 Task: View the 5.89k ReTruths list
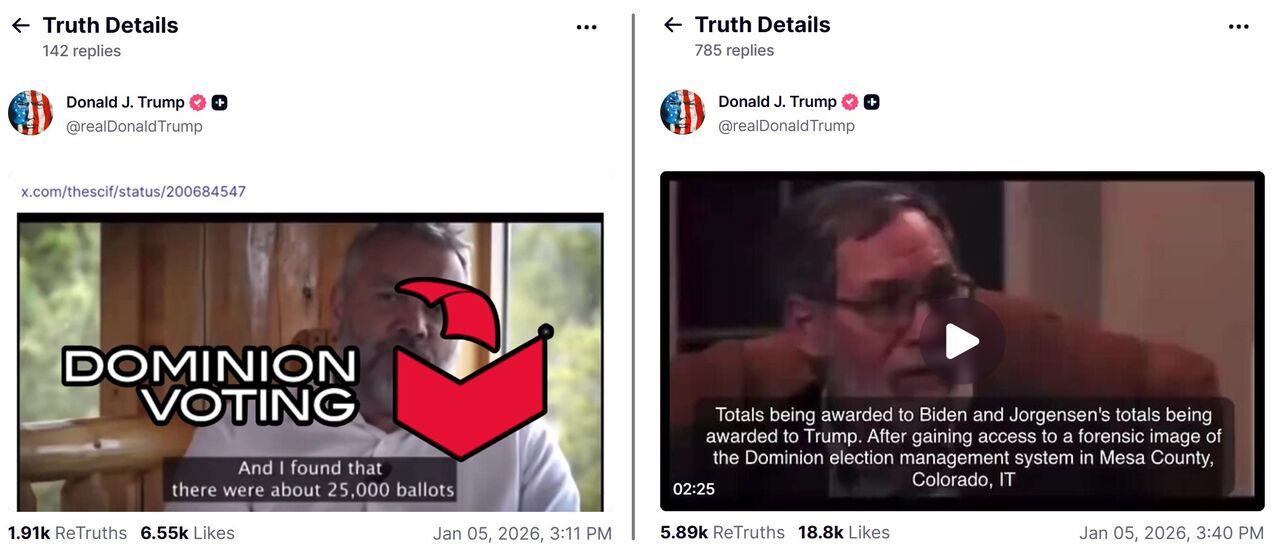click(722, 533)
